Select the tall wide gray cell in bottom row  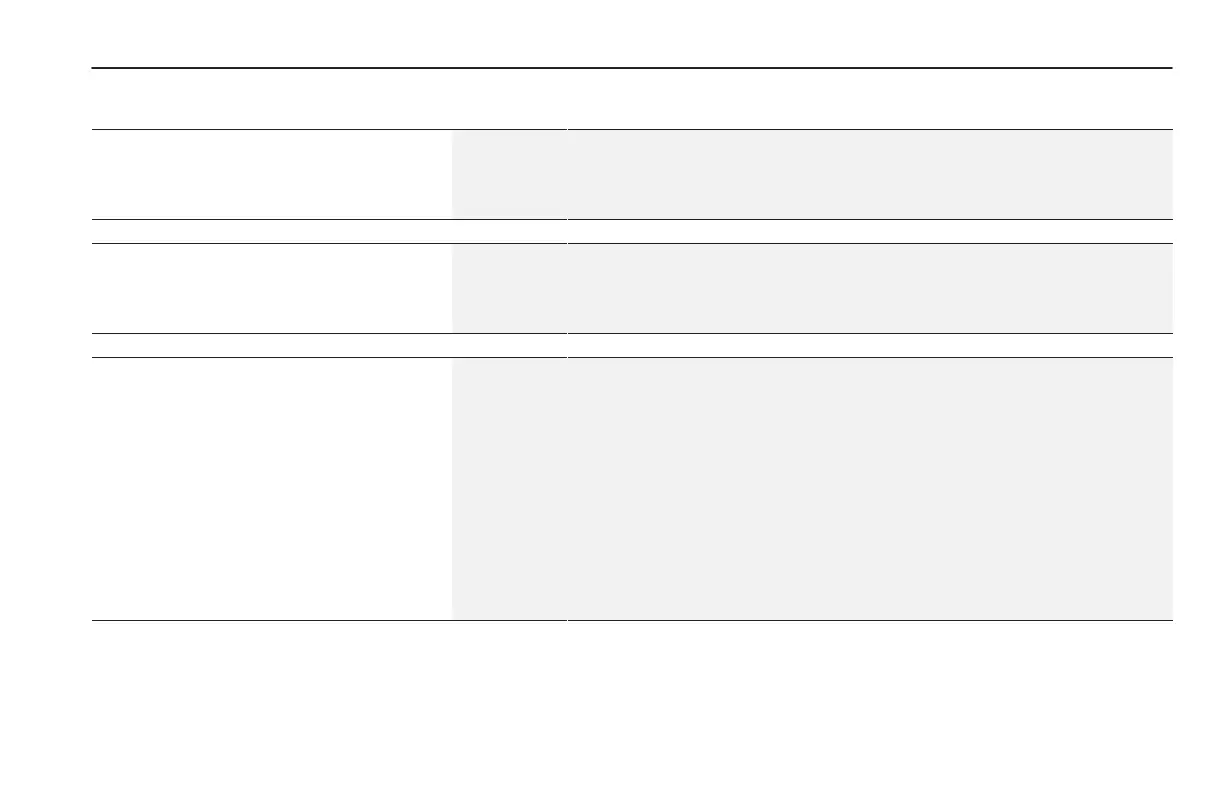pos(869,489)
